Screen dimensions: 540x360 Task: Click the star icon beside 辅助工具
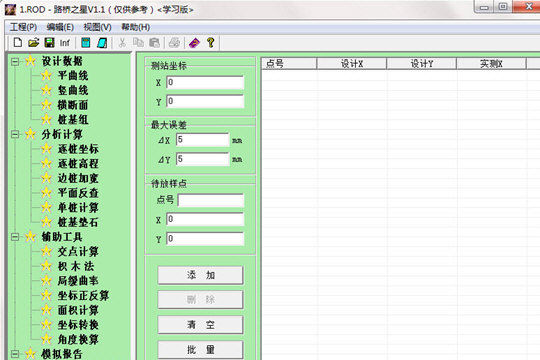(x=30, y=237)
